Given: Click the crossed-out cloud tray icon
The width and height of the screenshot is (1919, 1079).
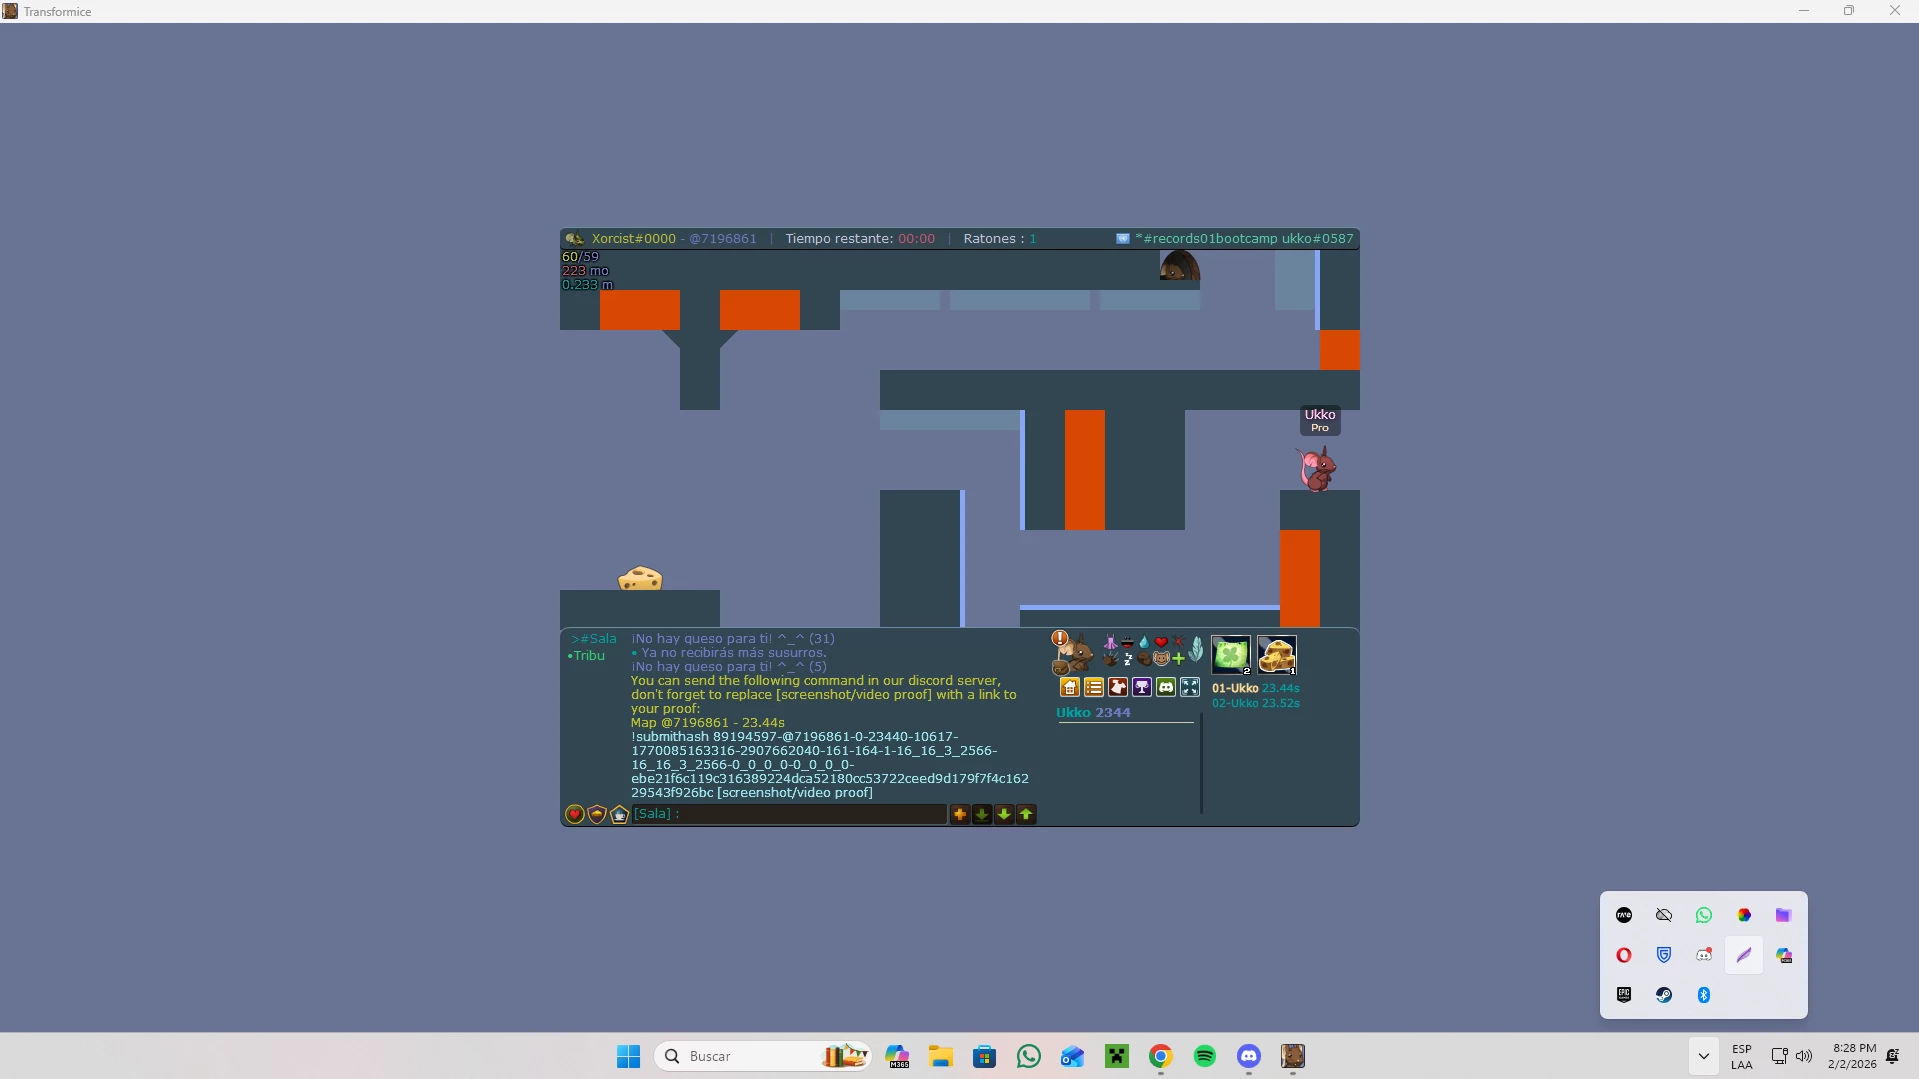Looking at the screenshot, I should click(x=1664, y=915).
